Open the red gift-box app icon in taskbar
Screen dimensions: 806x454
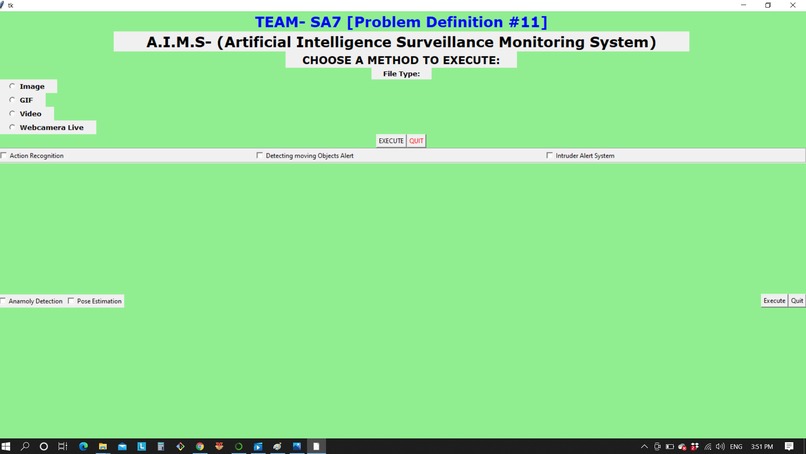219,446
